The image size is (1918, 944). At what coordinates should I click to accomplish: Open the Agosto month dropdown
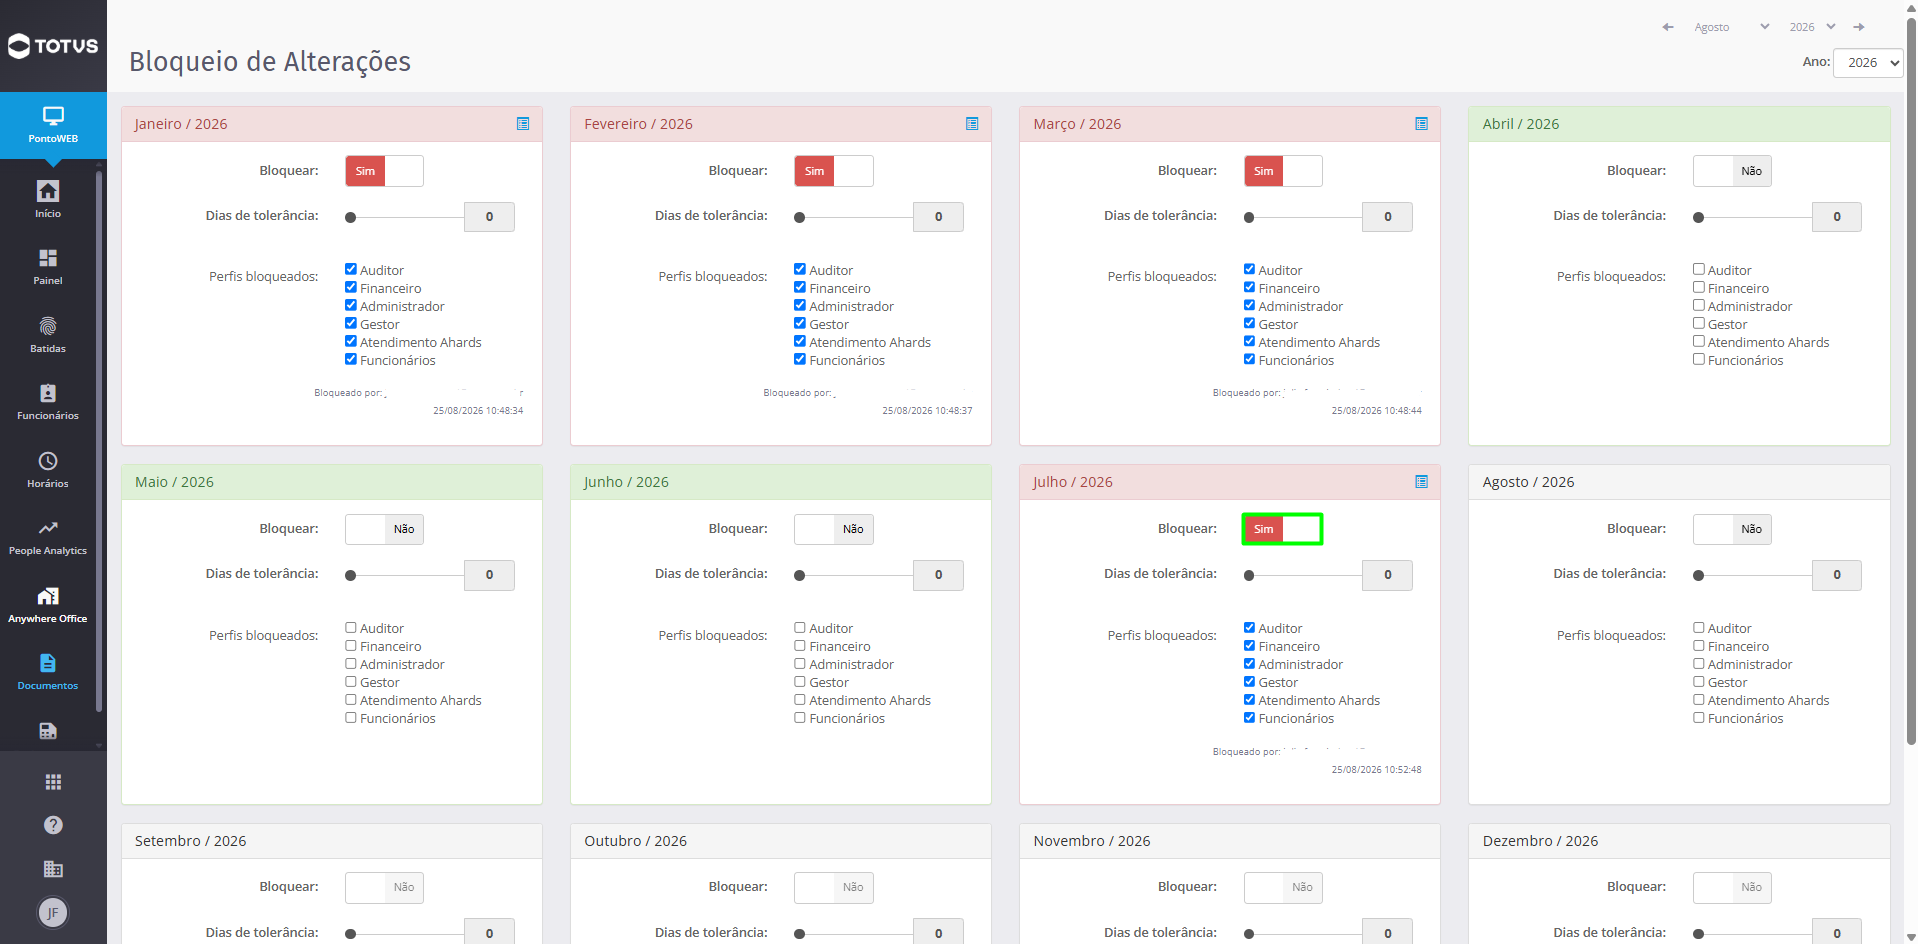[1732, 27]
